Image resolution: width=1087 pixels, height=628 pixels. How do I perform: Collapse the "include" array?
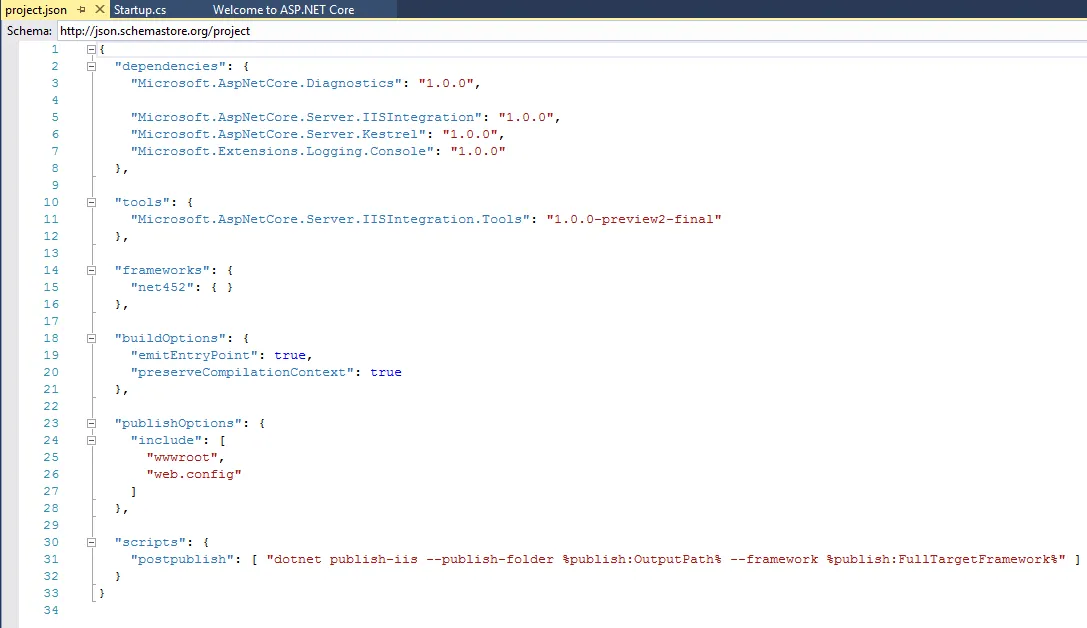pyautogui.click(x=91, y=440)
